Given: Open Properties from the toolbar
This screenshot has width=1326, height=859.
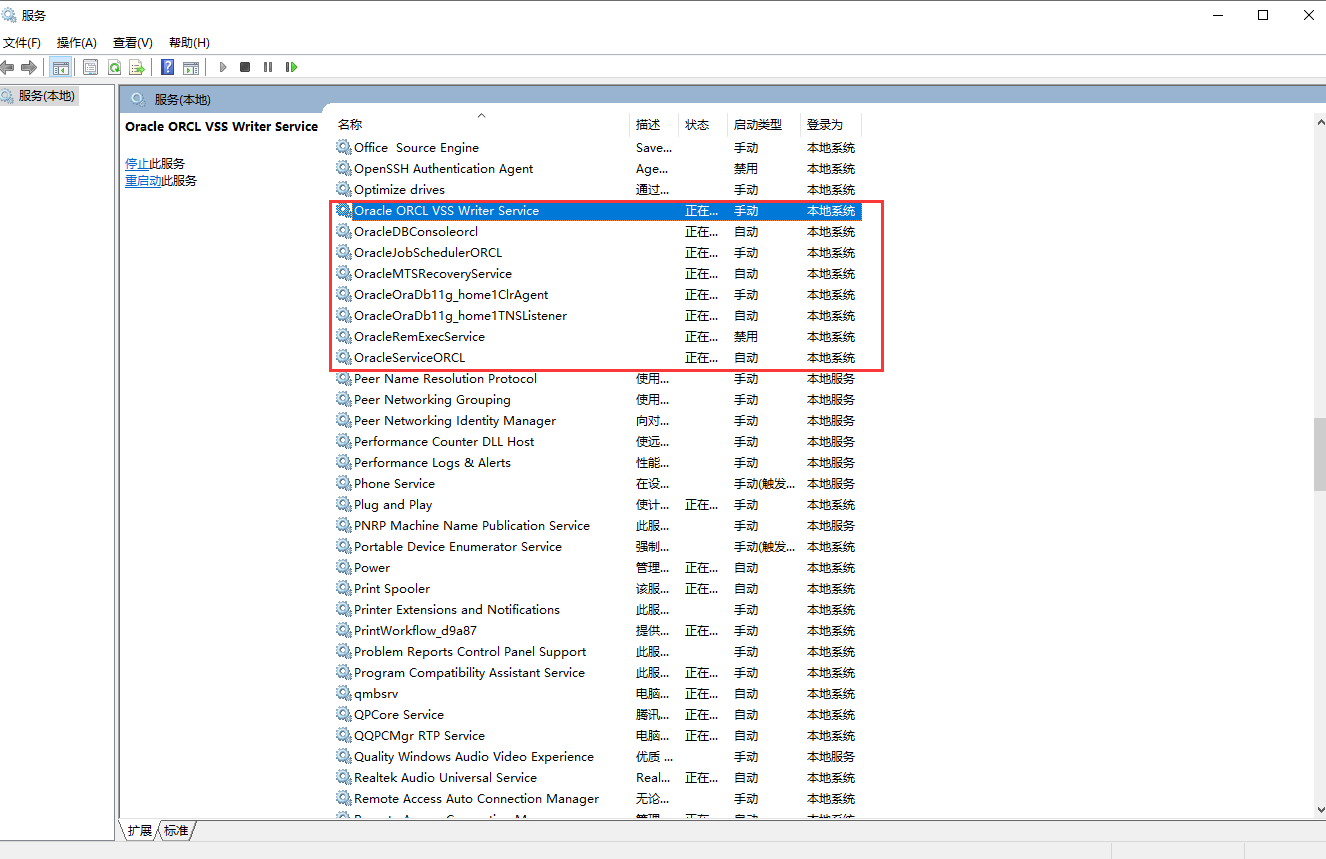Looking at the screenshot, I should (x=90, y=66).
